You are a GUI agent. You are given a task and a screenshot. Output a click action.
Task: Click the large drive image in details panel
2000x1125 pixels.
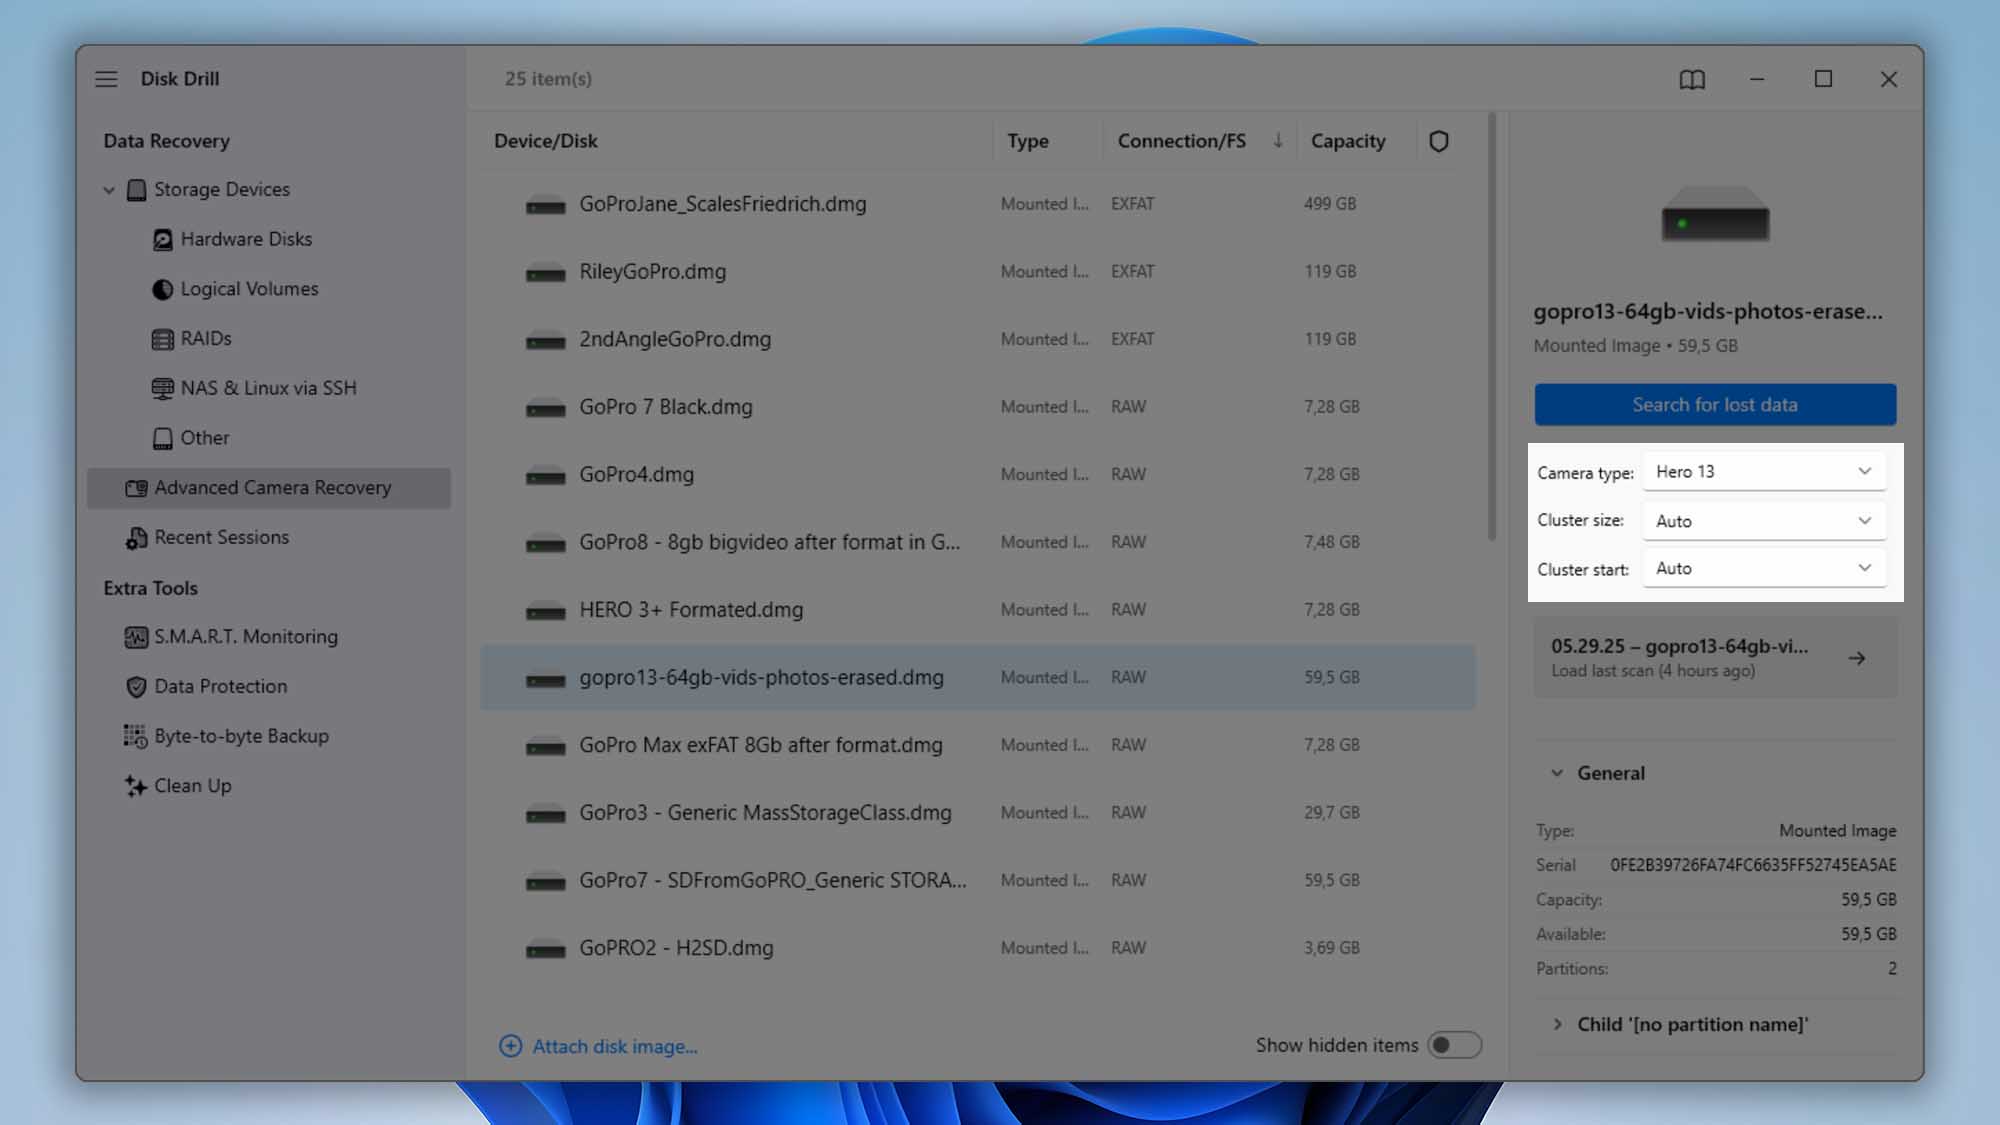click(x=1715, y=214)
